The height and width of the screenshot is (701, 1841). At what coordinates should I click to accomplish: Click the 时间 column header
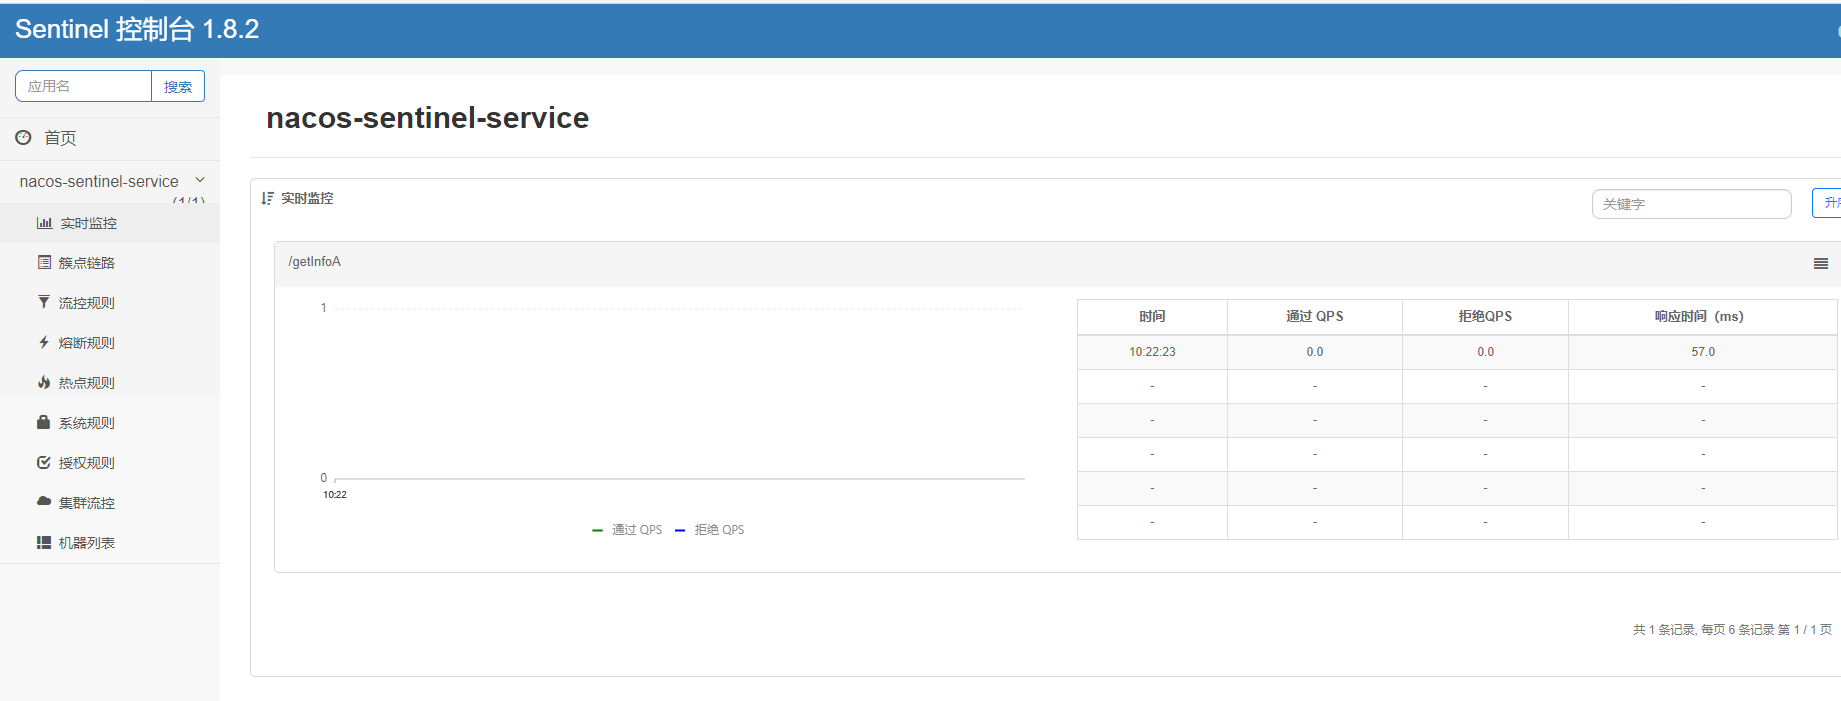[1152, 316]
